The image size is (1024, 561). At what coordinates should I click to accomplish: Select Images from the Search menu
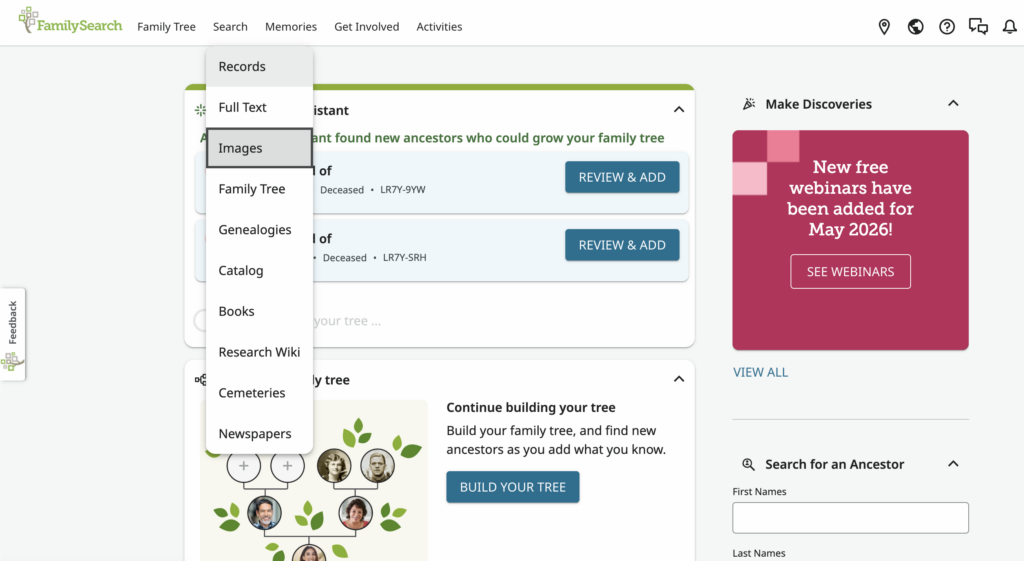click(x=259, y=148)
